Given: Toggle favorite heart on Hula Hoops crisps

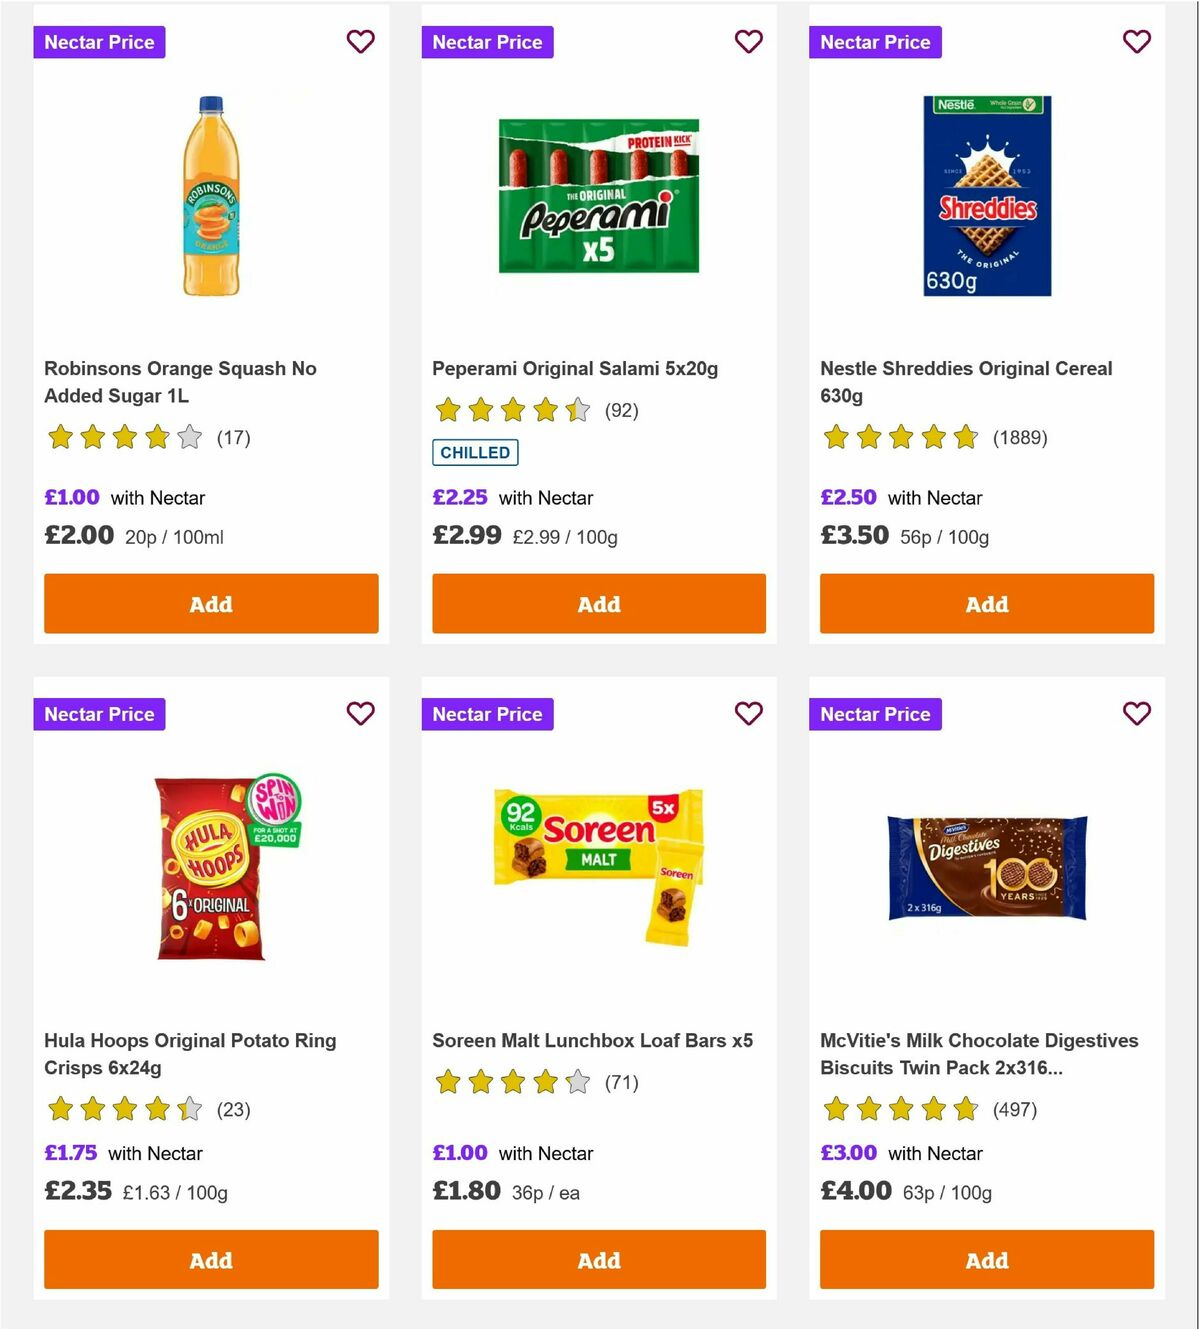Looking at the screenshot, I should 361,714.
